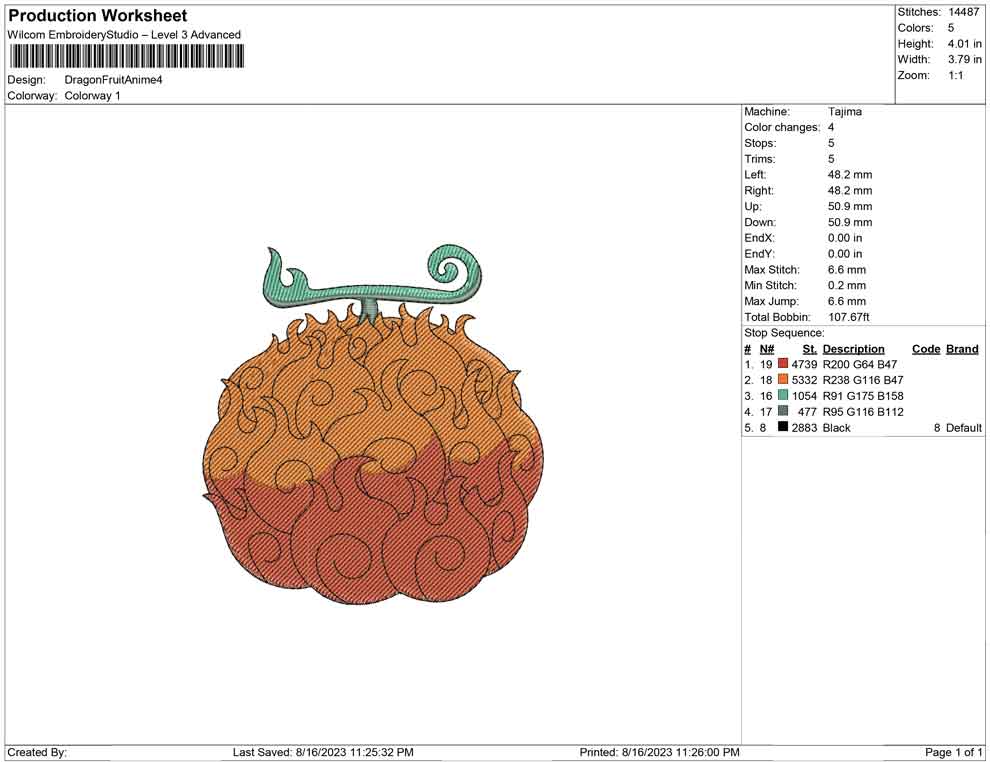Image resolution: width=990 pixels, height=762 pixels.
Task: Click the 'Left:' label
Action: click(x=754, y=175)
